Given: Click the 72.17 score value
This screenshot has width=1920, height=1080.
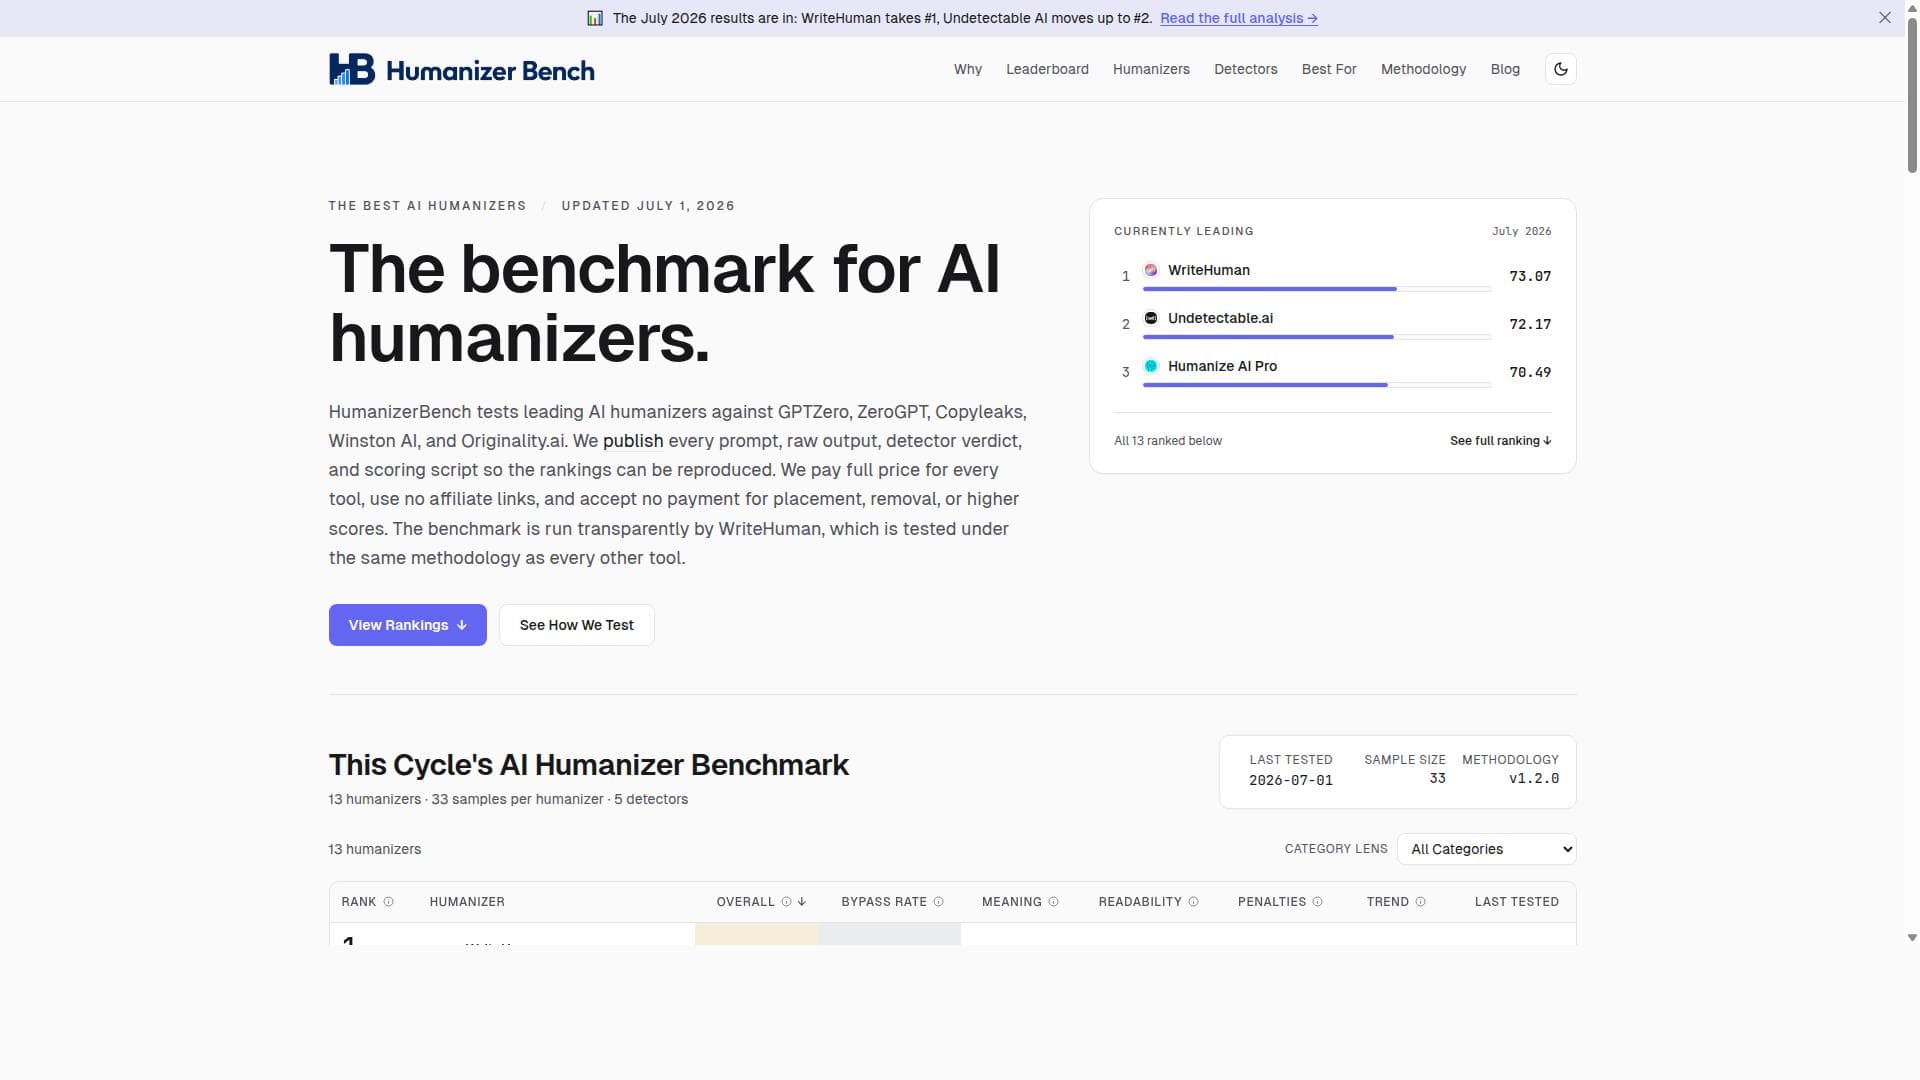Looking at the screenshot, I should tap(1530, 324).
